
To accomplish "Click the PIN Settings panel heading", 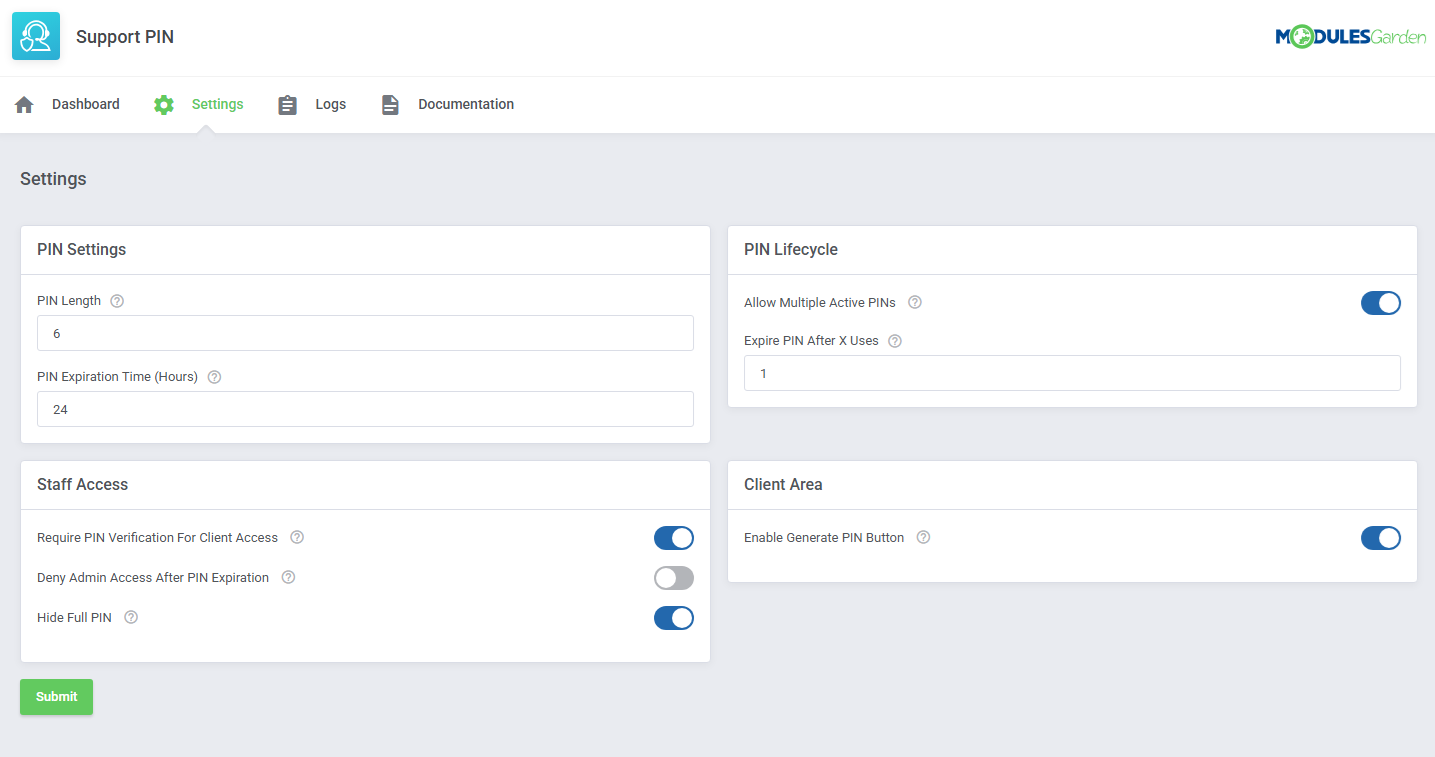I will (82, 250).
